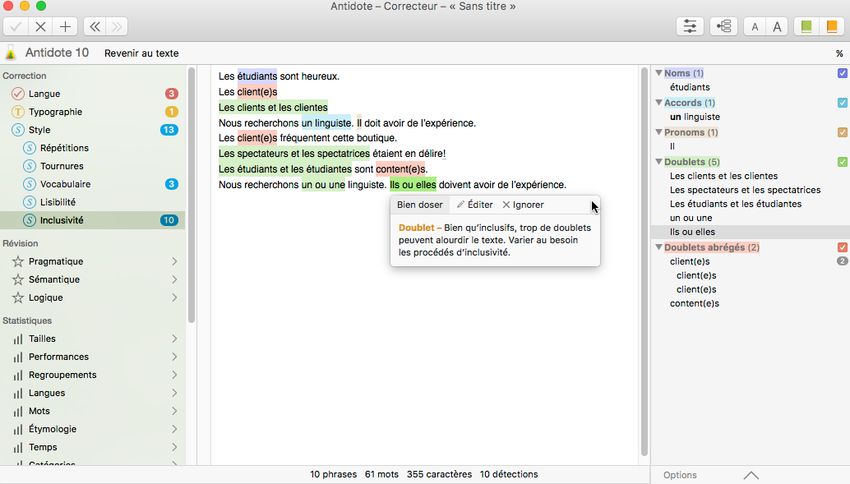Click the tree structure toolbar icon

(724, 27)
